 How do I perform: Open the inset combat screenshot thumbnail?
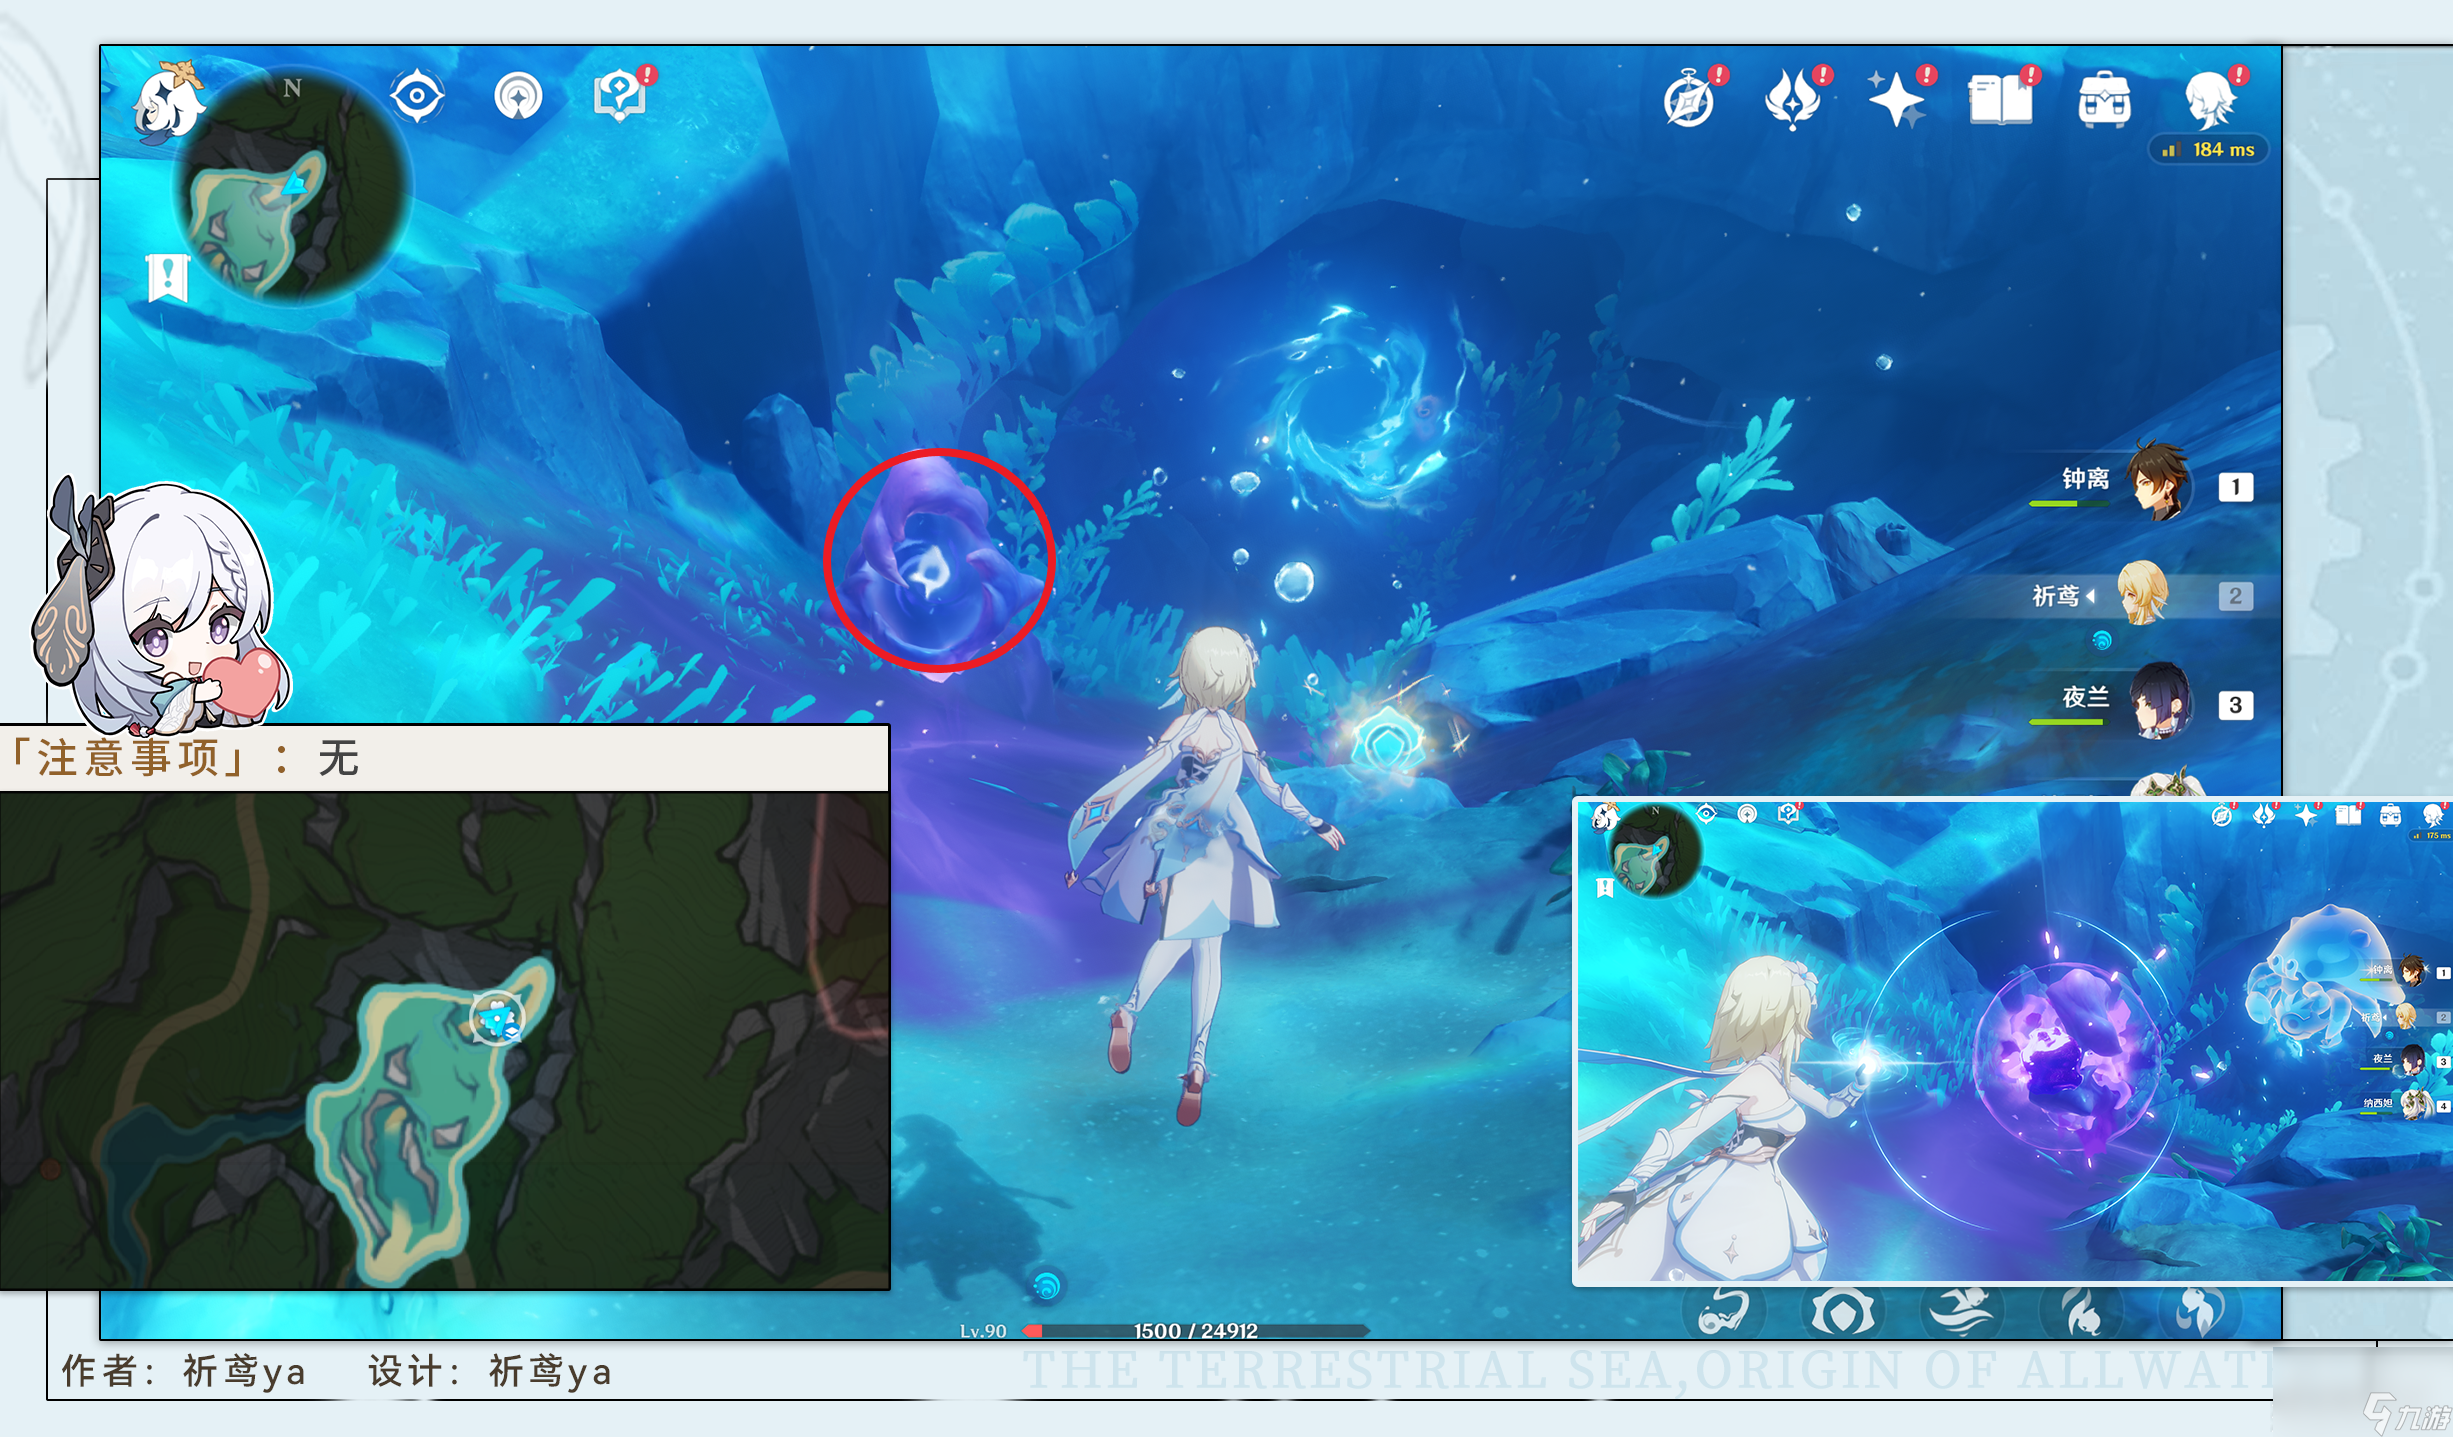(2012, 1041)
